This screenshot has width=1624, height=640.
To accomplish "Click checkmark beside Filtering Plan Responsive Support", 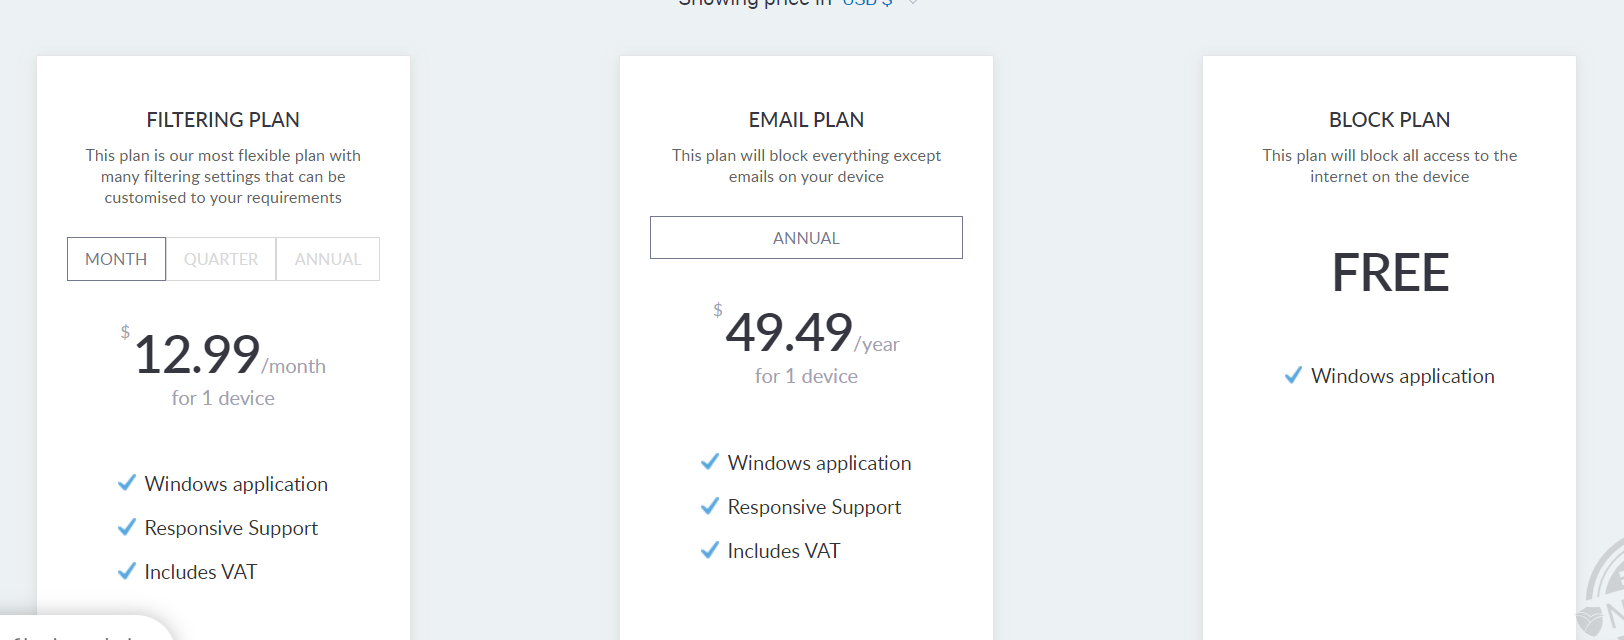I will 127,527.
